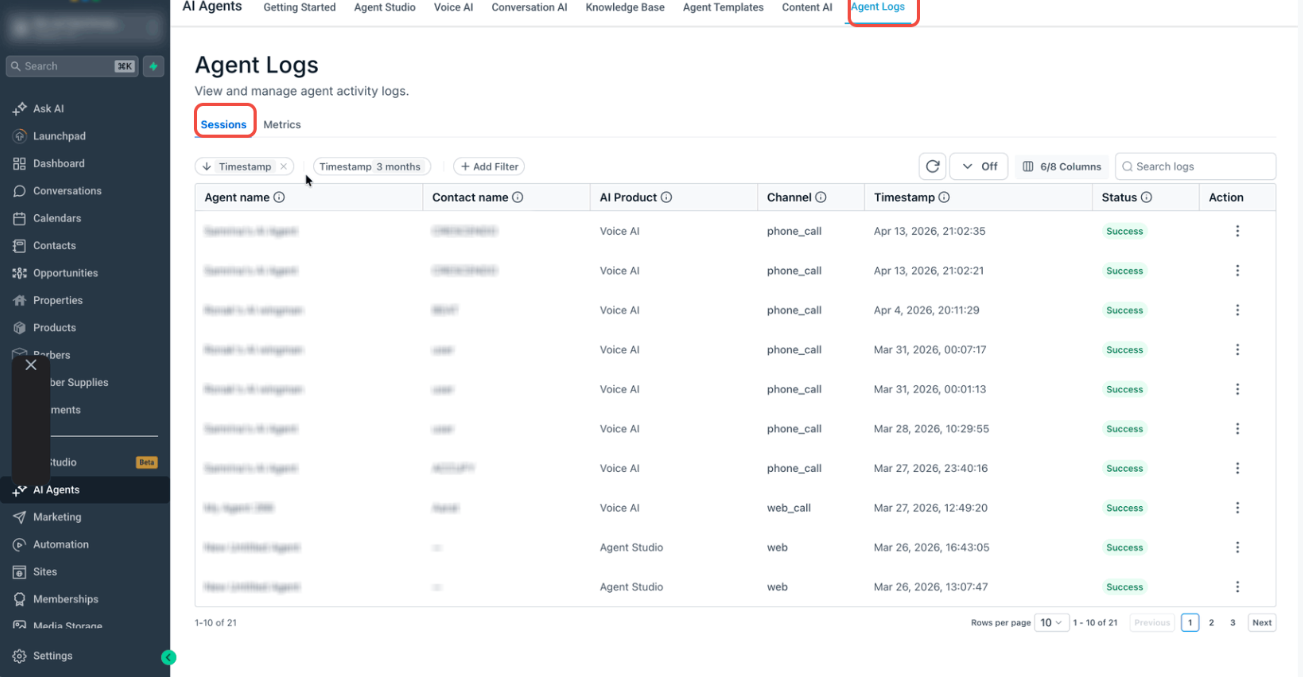The image size is (1303, 677).
Task: Switch to Agent Templates tab
Action: 723,7
